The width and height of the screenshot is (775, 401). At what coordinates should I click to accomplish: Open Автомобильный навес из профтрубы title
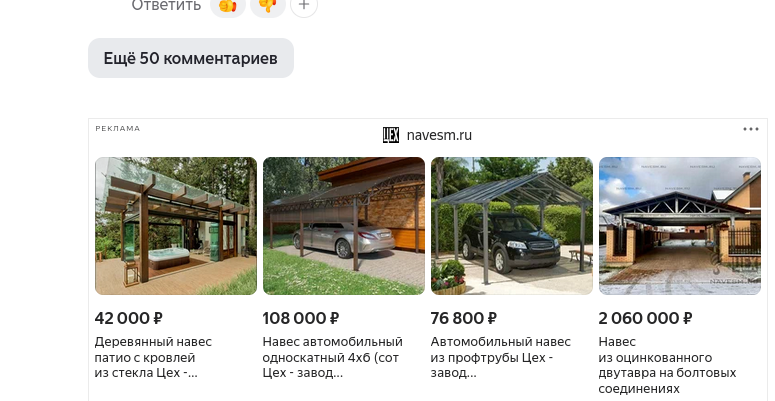click(x=501, y=357)
